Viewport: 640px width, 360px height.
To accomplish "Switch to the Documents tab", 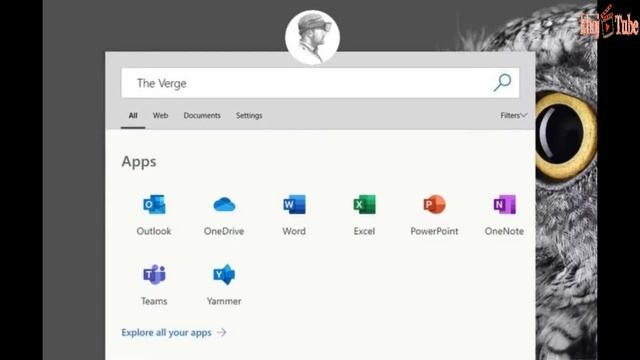I will point(202,116).
